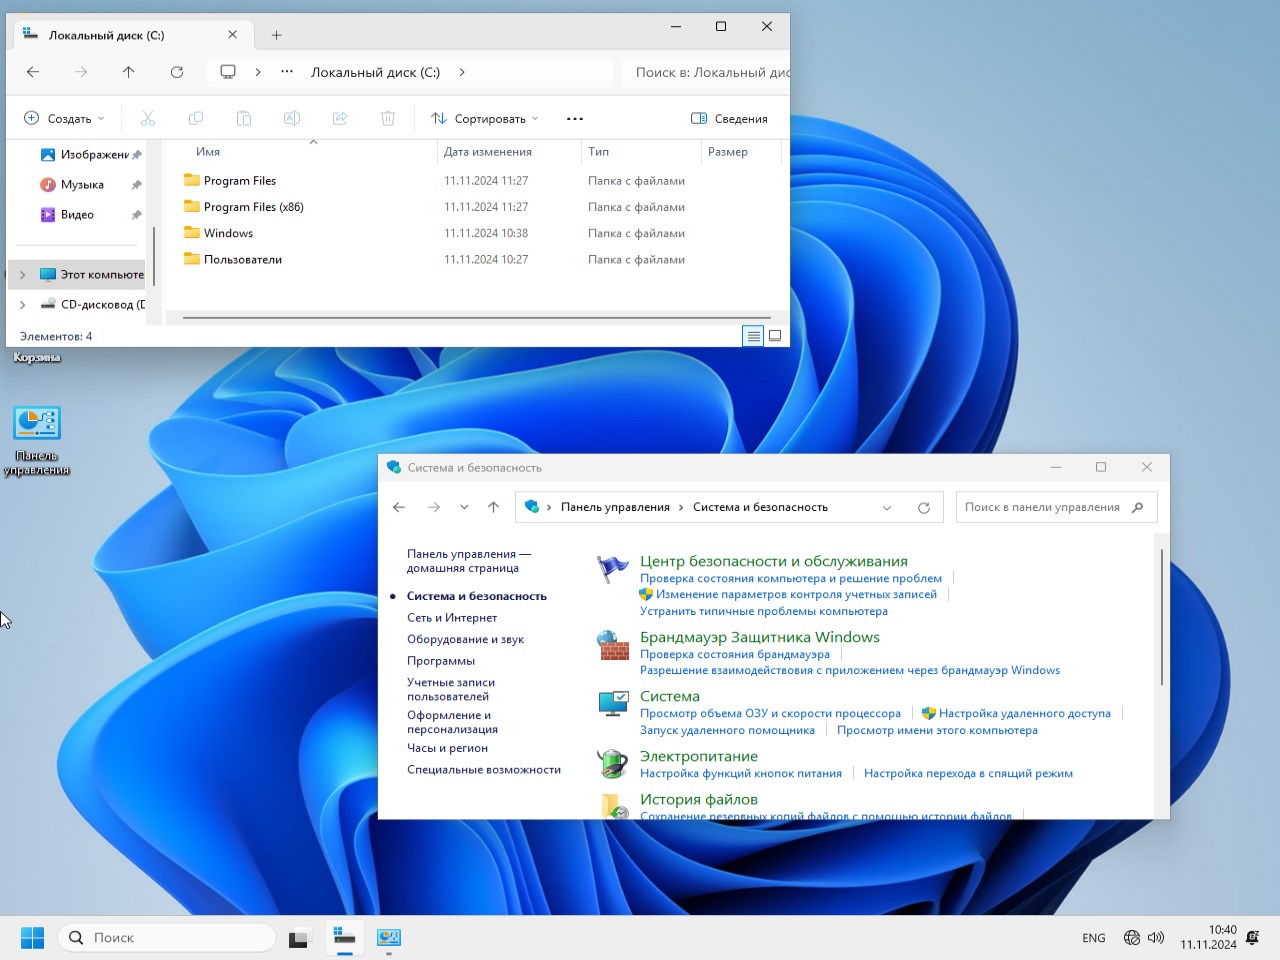Go back in the Control Panel window
Screen dimensions: 1280x960
click(x=399, y=507)
